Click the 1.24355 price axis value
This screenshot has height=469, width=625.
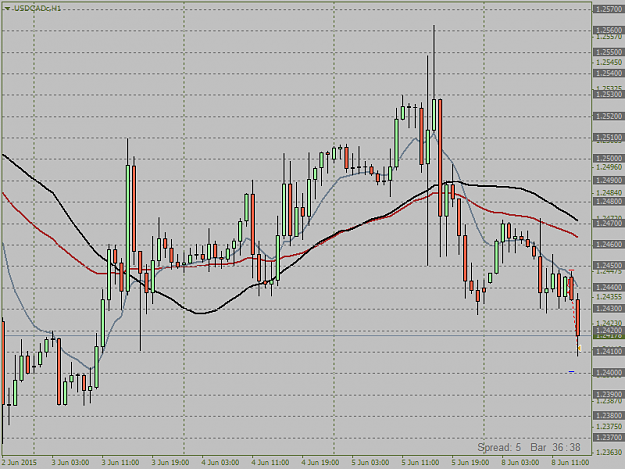(609, 297)
